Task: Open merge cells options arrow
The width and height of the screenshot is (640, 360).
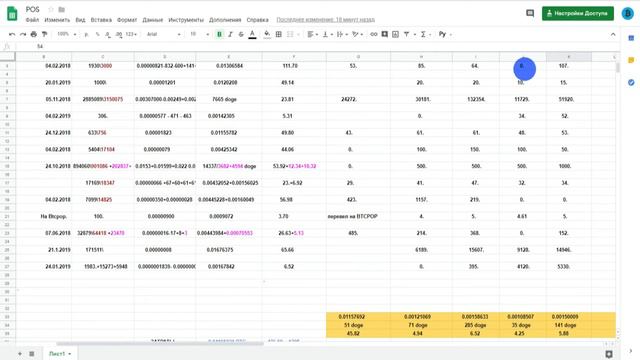Action: [298, 34]
